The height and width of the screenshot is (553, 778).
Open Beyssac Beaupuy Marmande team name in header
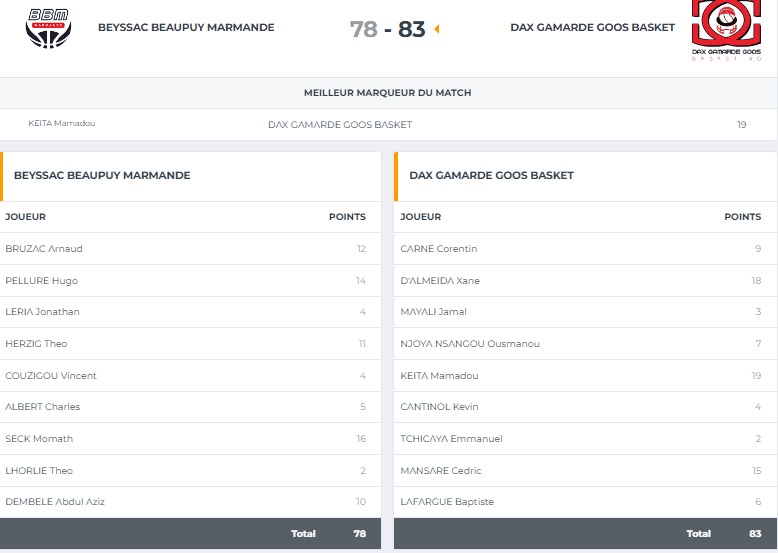[186, 27]
